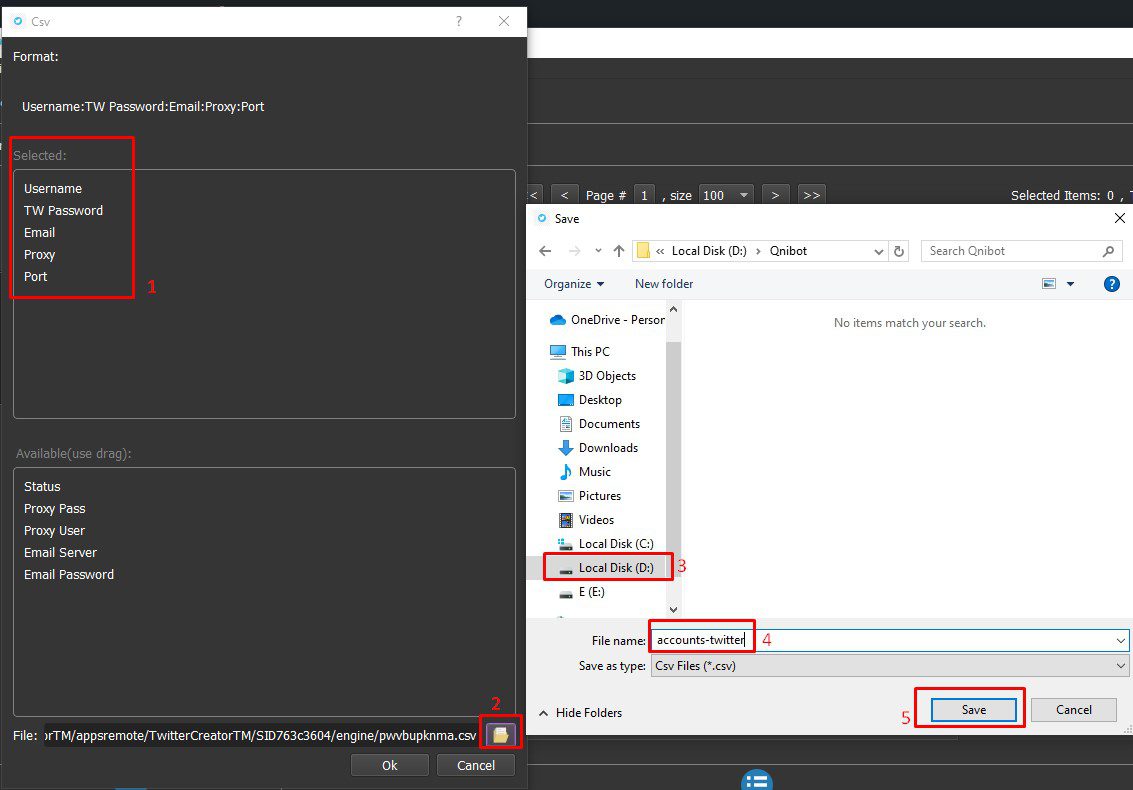
Task: Click the refresh icon beside address bar
Action: click(x=899, y=251)
